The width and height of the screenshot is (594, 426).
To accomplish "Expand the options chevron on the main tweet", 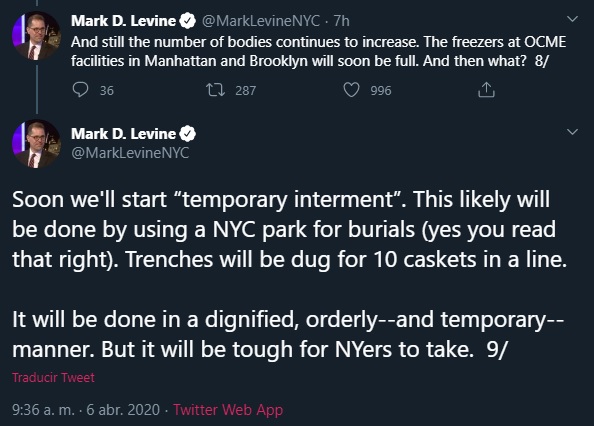I will tap(572, 132).
